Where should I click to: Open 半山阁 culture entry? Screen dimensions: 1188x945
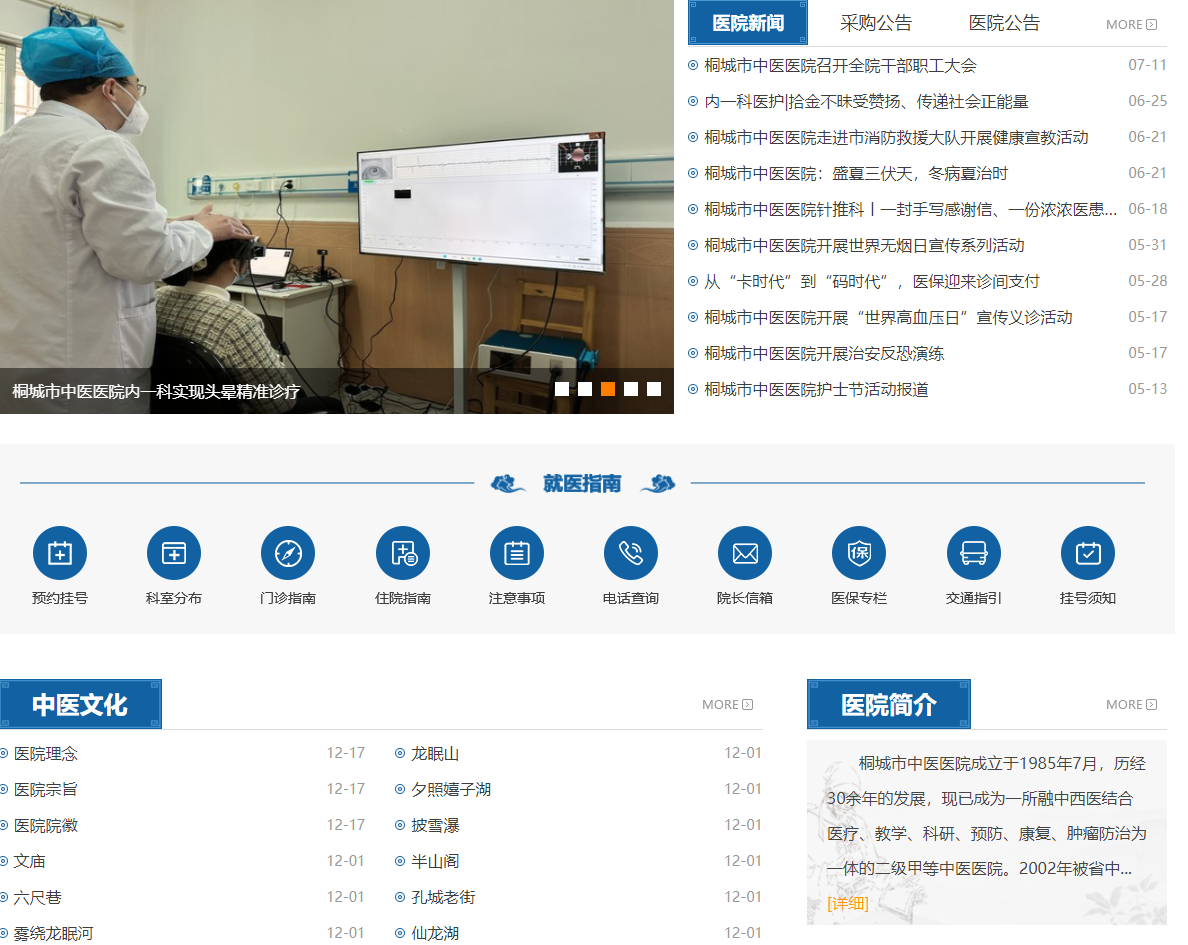435,861
